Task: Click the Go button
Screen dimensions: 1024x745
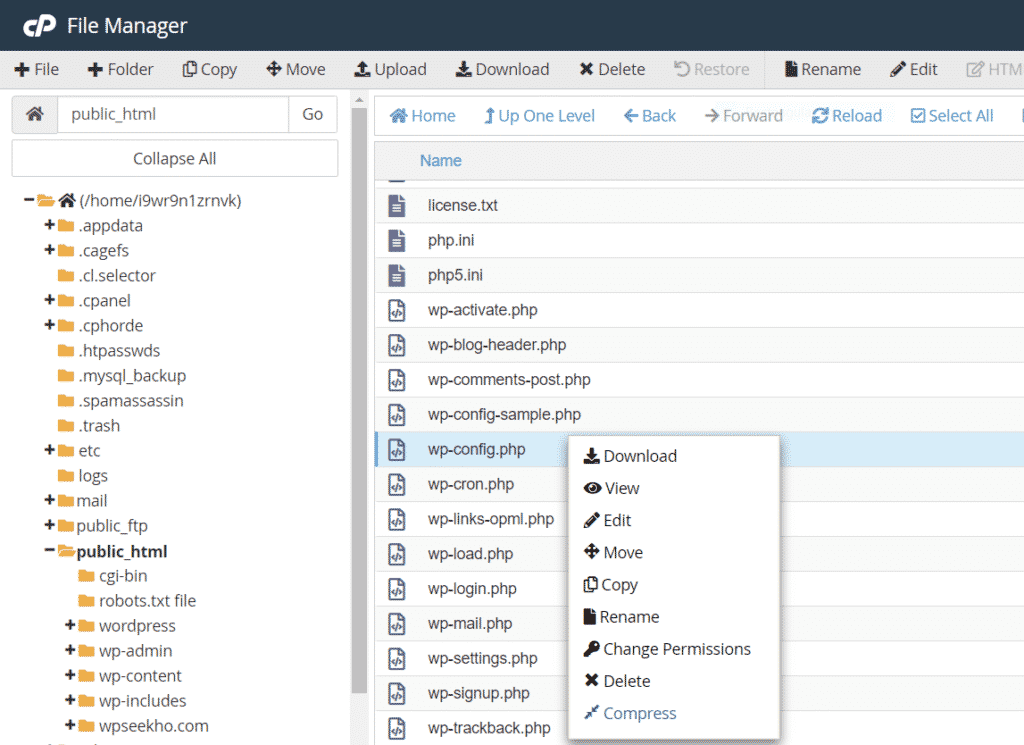Action: [x=312, y=114]
